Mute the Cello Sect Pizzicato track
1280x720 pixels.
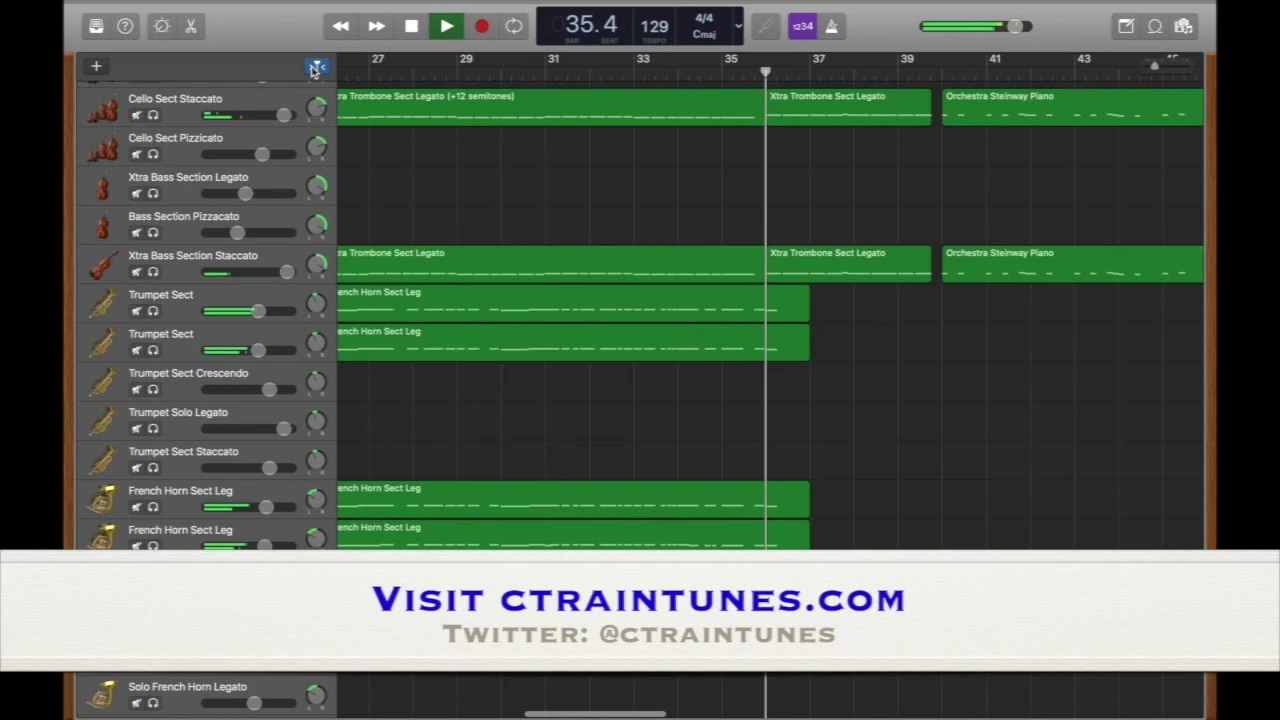pos(137,154)
